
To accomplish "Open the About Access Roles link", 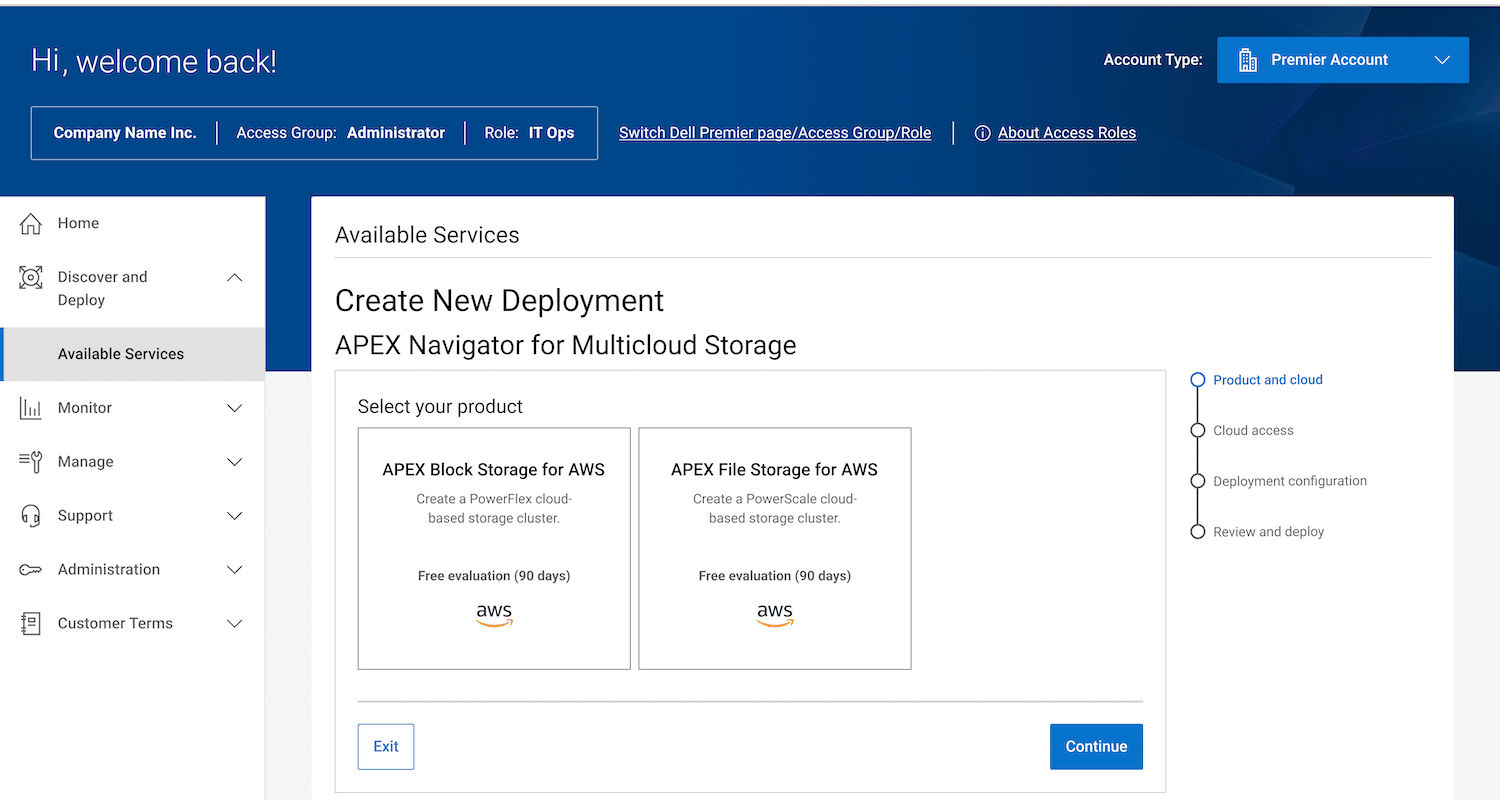I will 1067,133.
